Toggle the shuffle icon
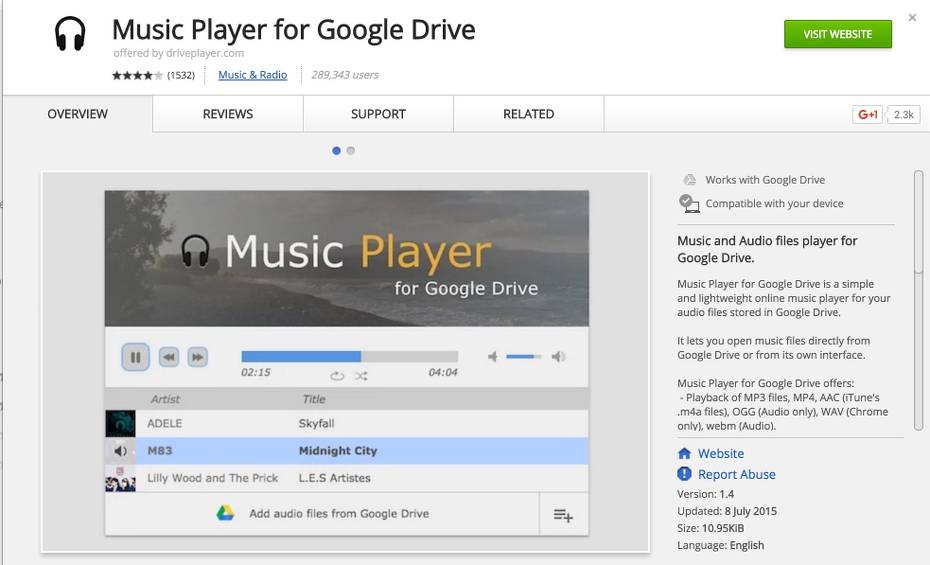 point(361,376)
